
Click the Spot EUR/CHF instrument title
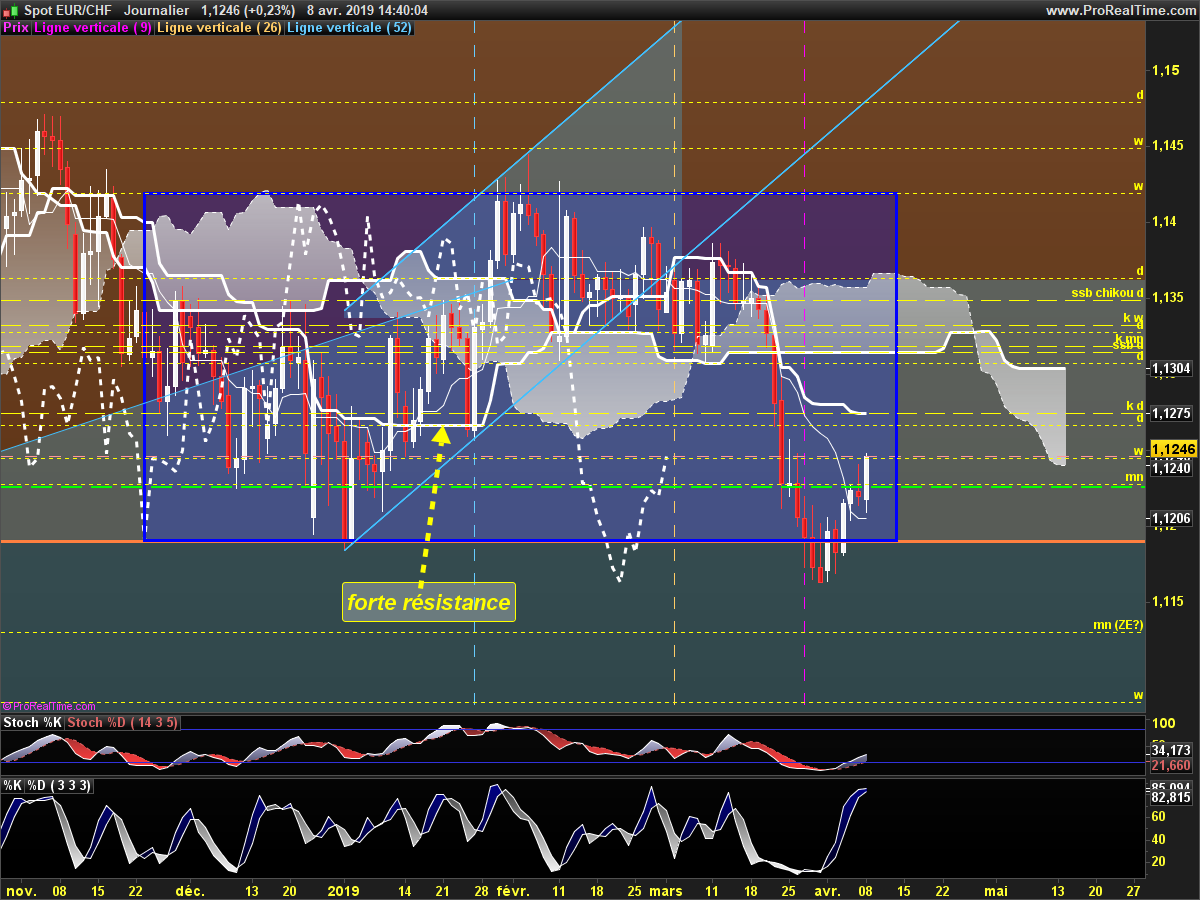click(68, 10)
